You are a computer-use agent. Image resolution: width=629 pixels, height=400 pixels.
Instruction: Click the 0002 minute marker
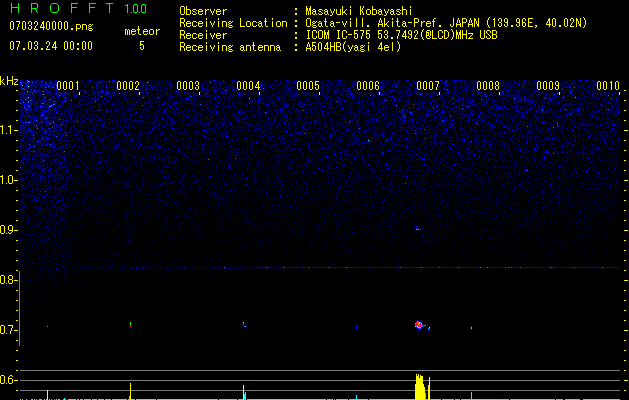[x=128, y=86]
